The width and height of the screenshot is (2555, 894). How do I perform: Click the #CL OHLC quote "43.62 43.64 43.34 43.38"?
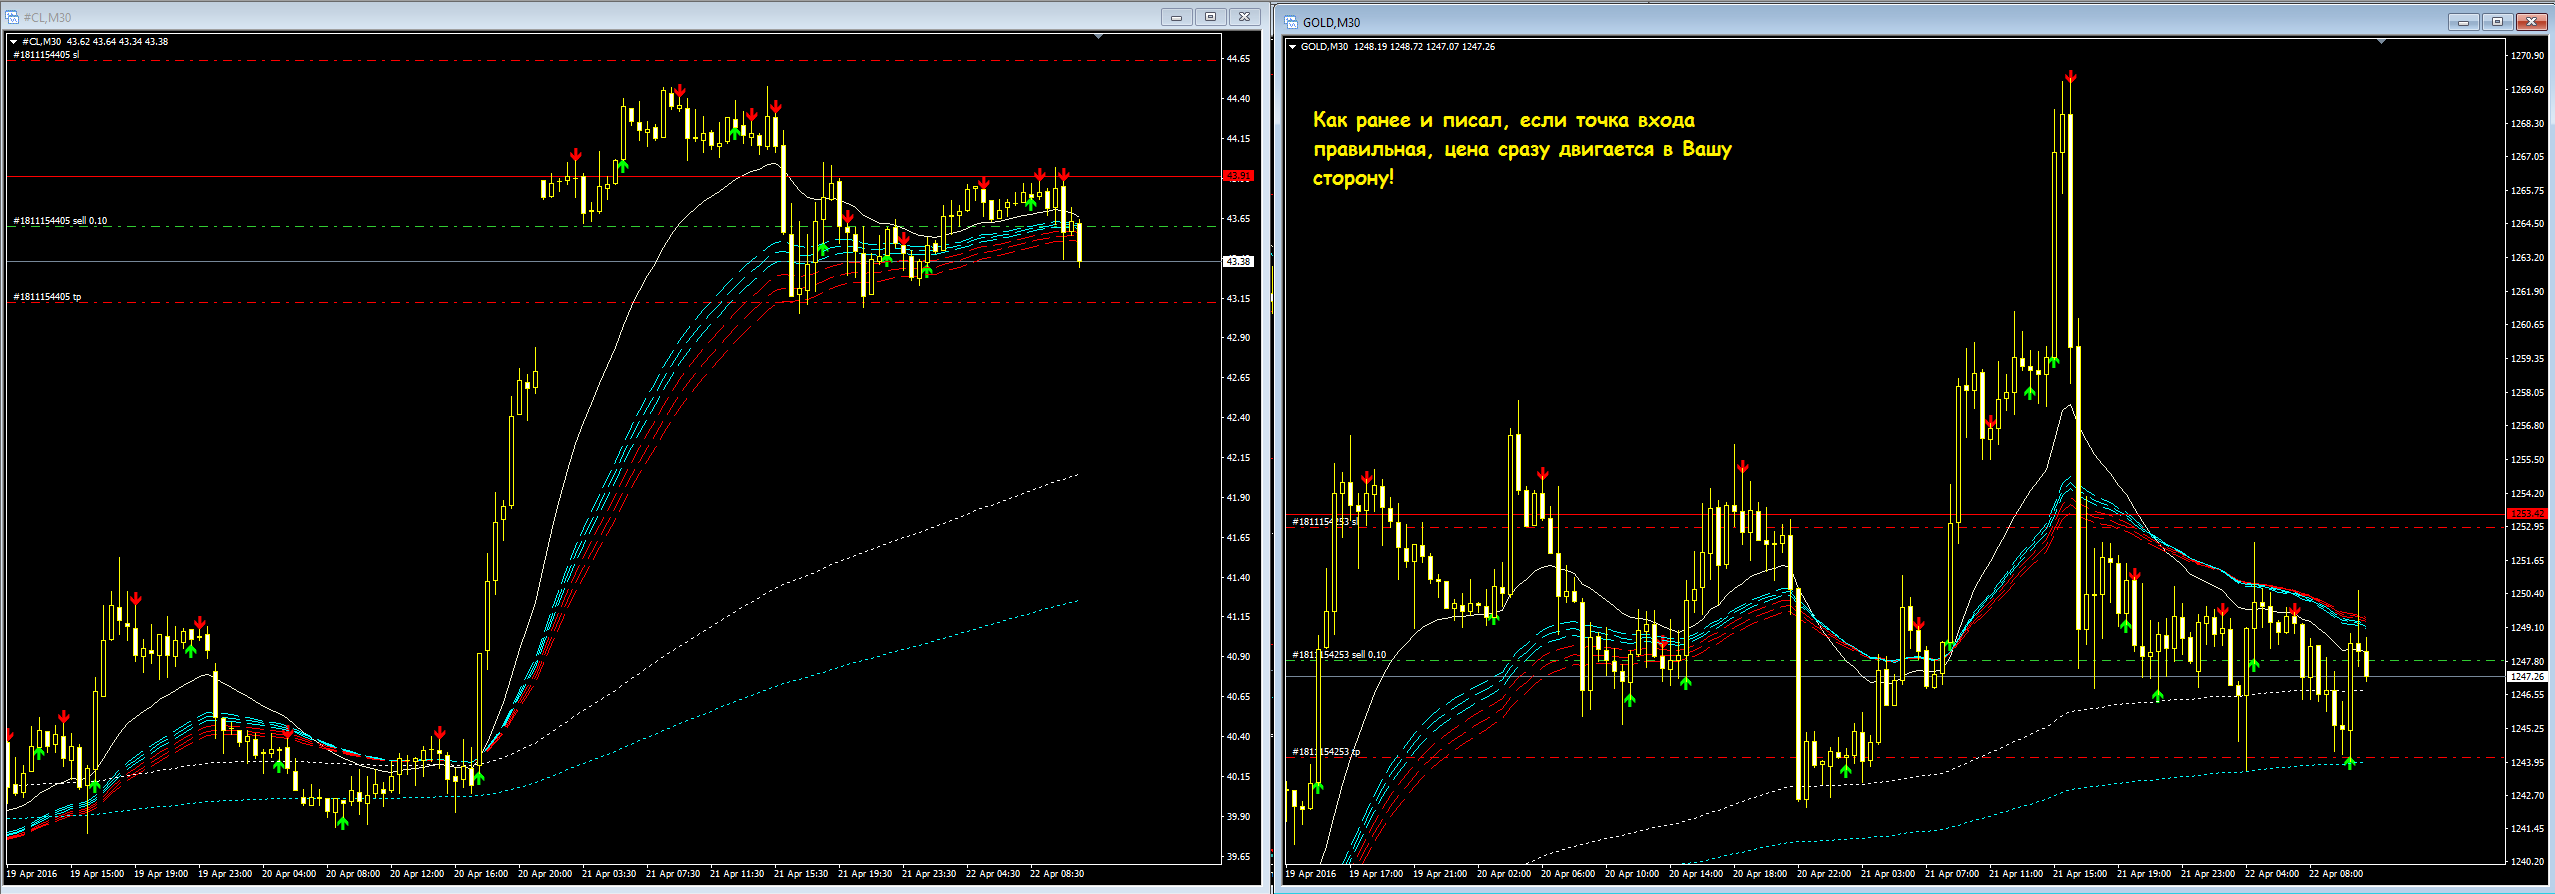tap(117, 42)
